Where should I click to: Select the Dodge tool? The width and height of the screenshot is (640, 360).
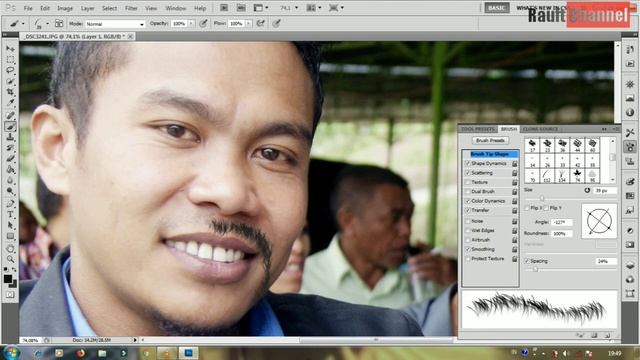coord(10,191)
